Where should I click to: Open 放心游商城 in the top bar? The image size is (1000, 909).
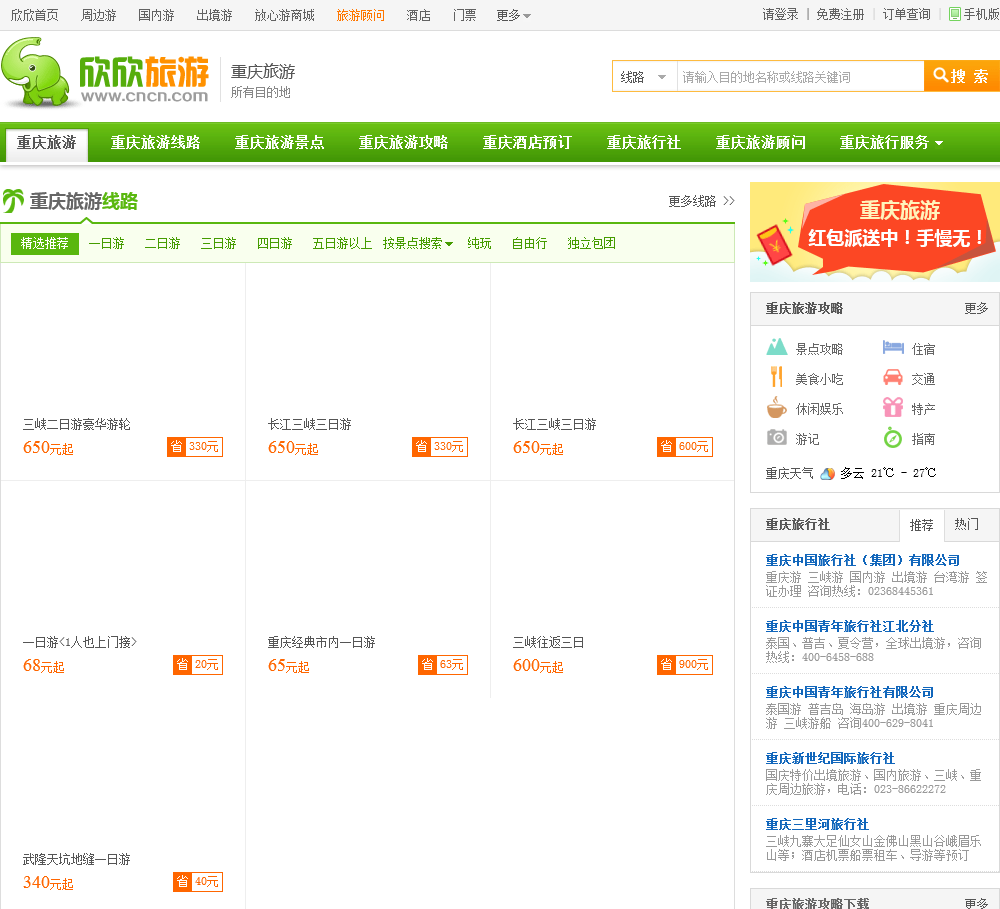pyautogui.click(x=284, y=15)
